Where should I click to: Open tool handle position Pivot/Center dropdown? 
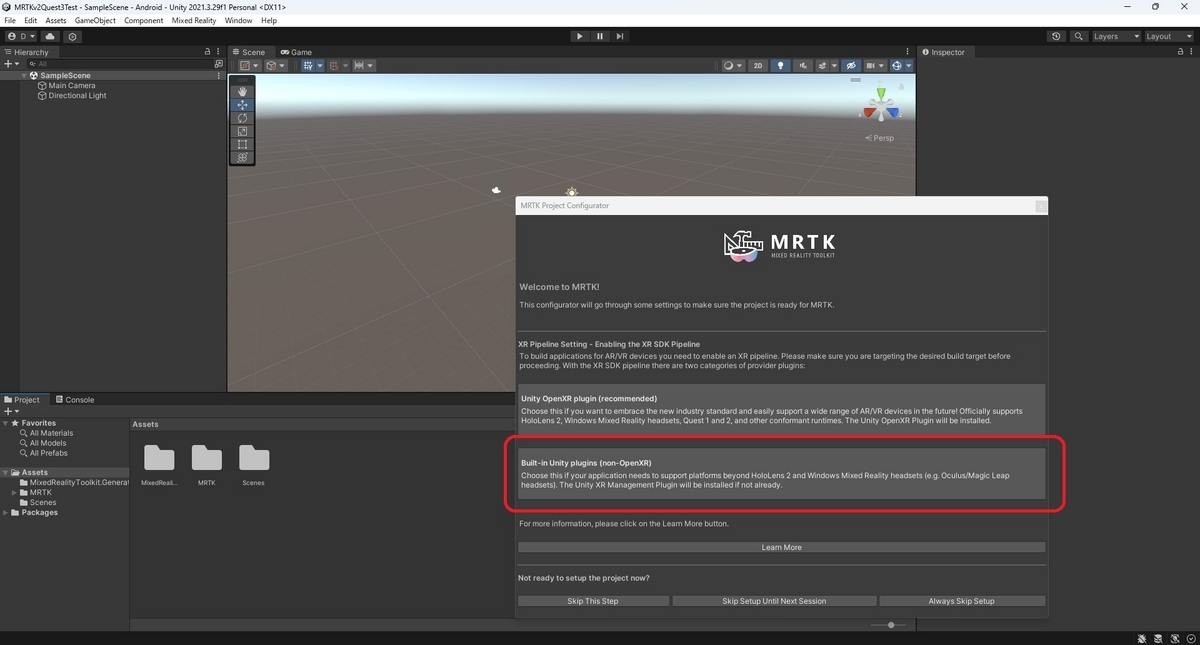click(248, 65)
